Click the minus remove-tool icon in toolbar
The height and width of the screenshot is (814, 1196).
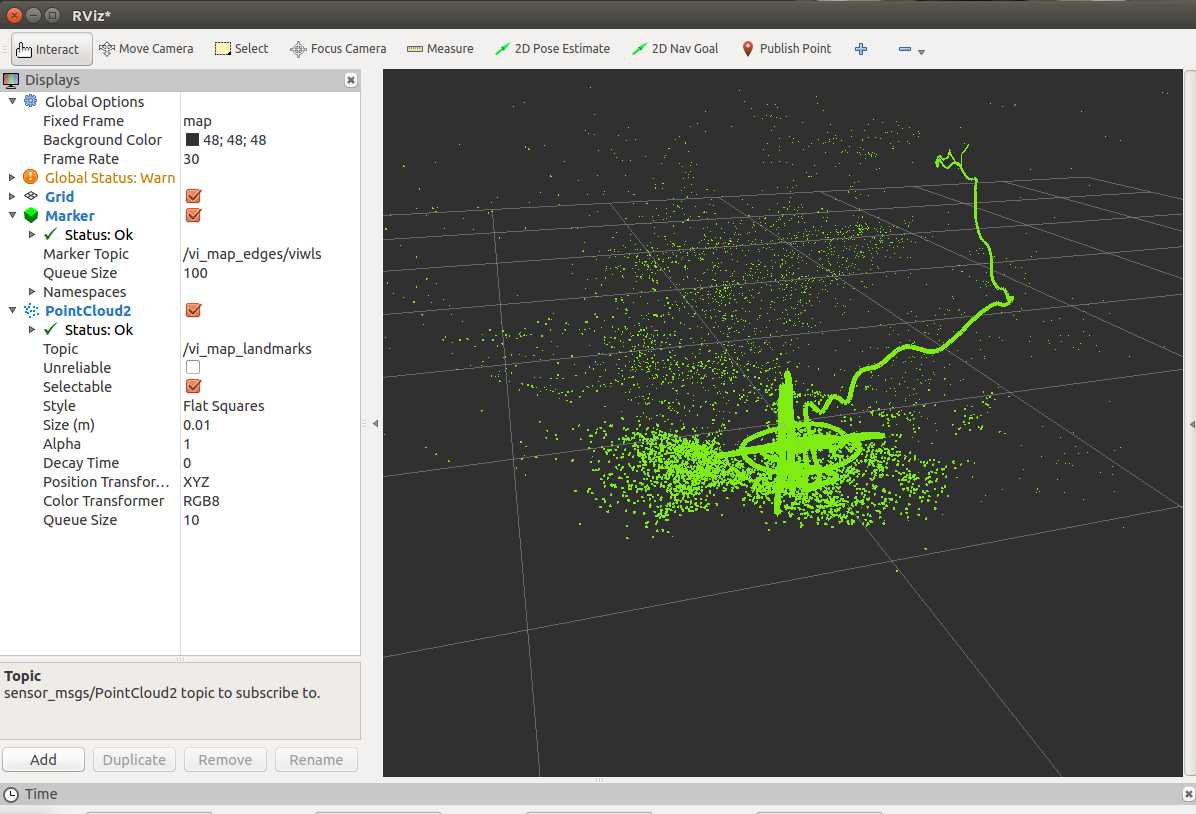[x=905, y=49]
